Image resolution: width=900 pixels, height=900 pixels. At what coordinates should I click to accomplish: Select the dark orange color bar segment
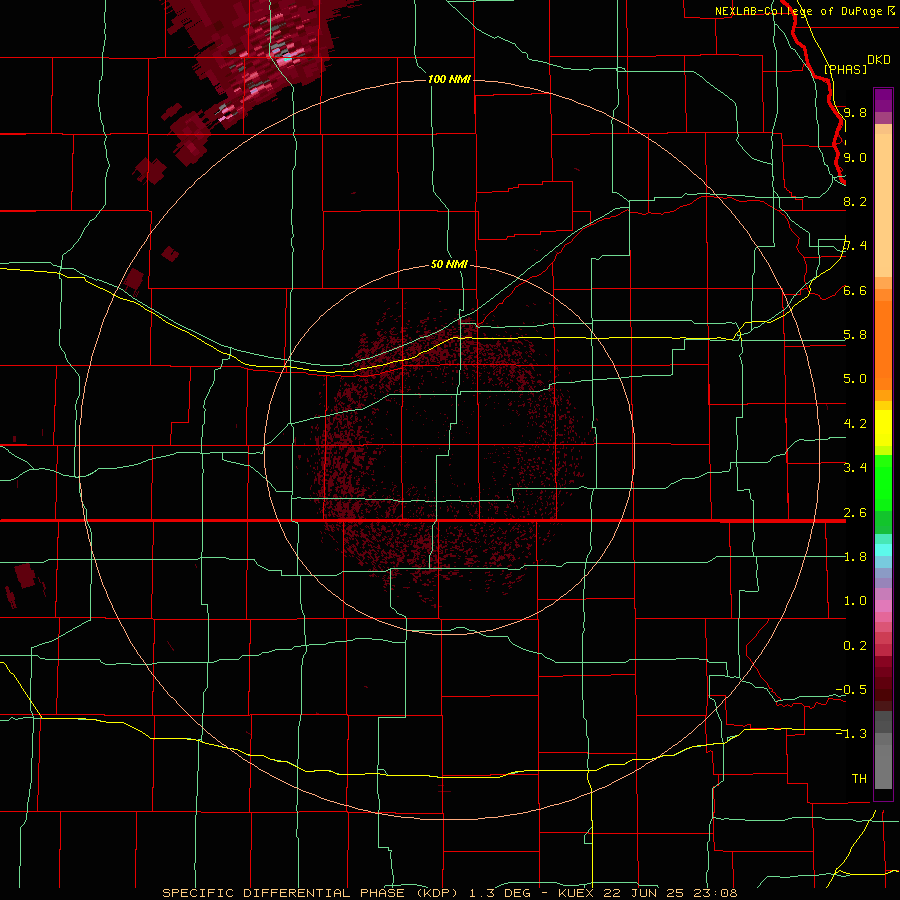point(883,344)
